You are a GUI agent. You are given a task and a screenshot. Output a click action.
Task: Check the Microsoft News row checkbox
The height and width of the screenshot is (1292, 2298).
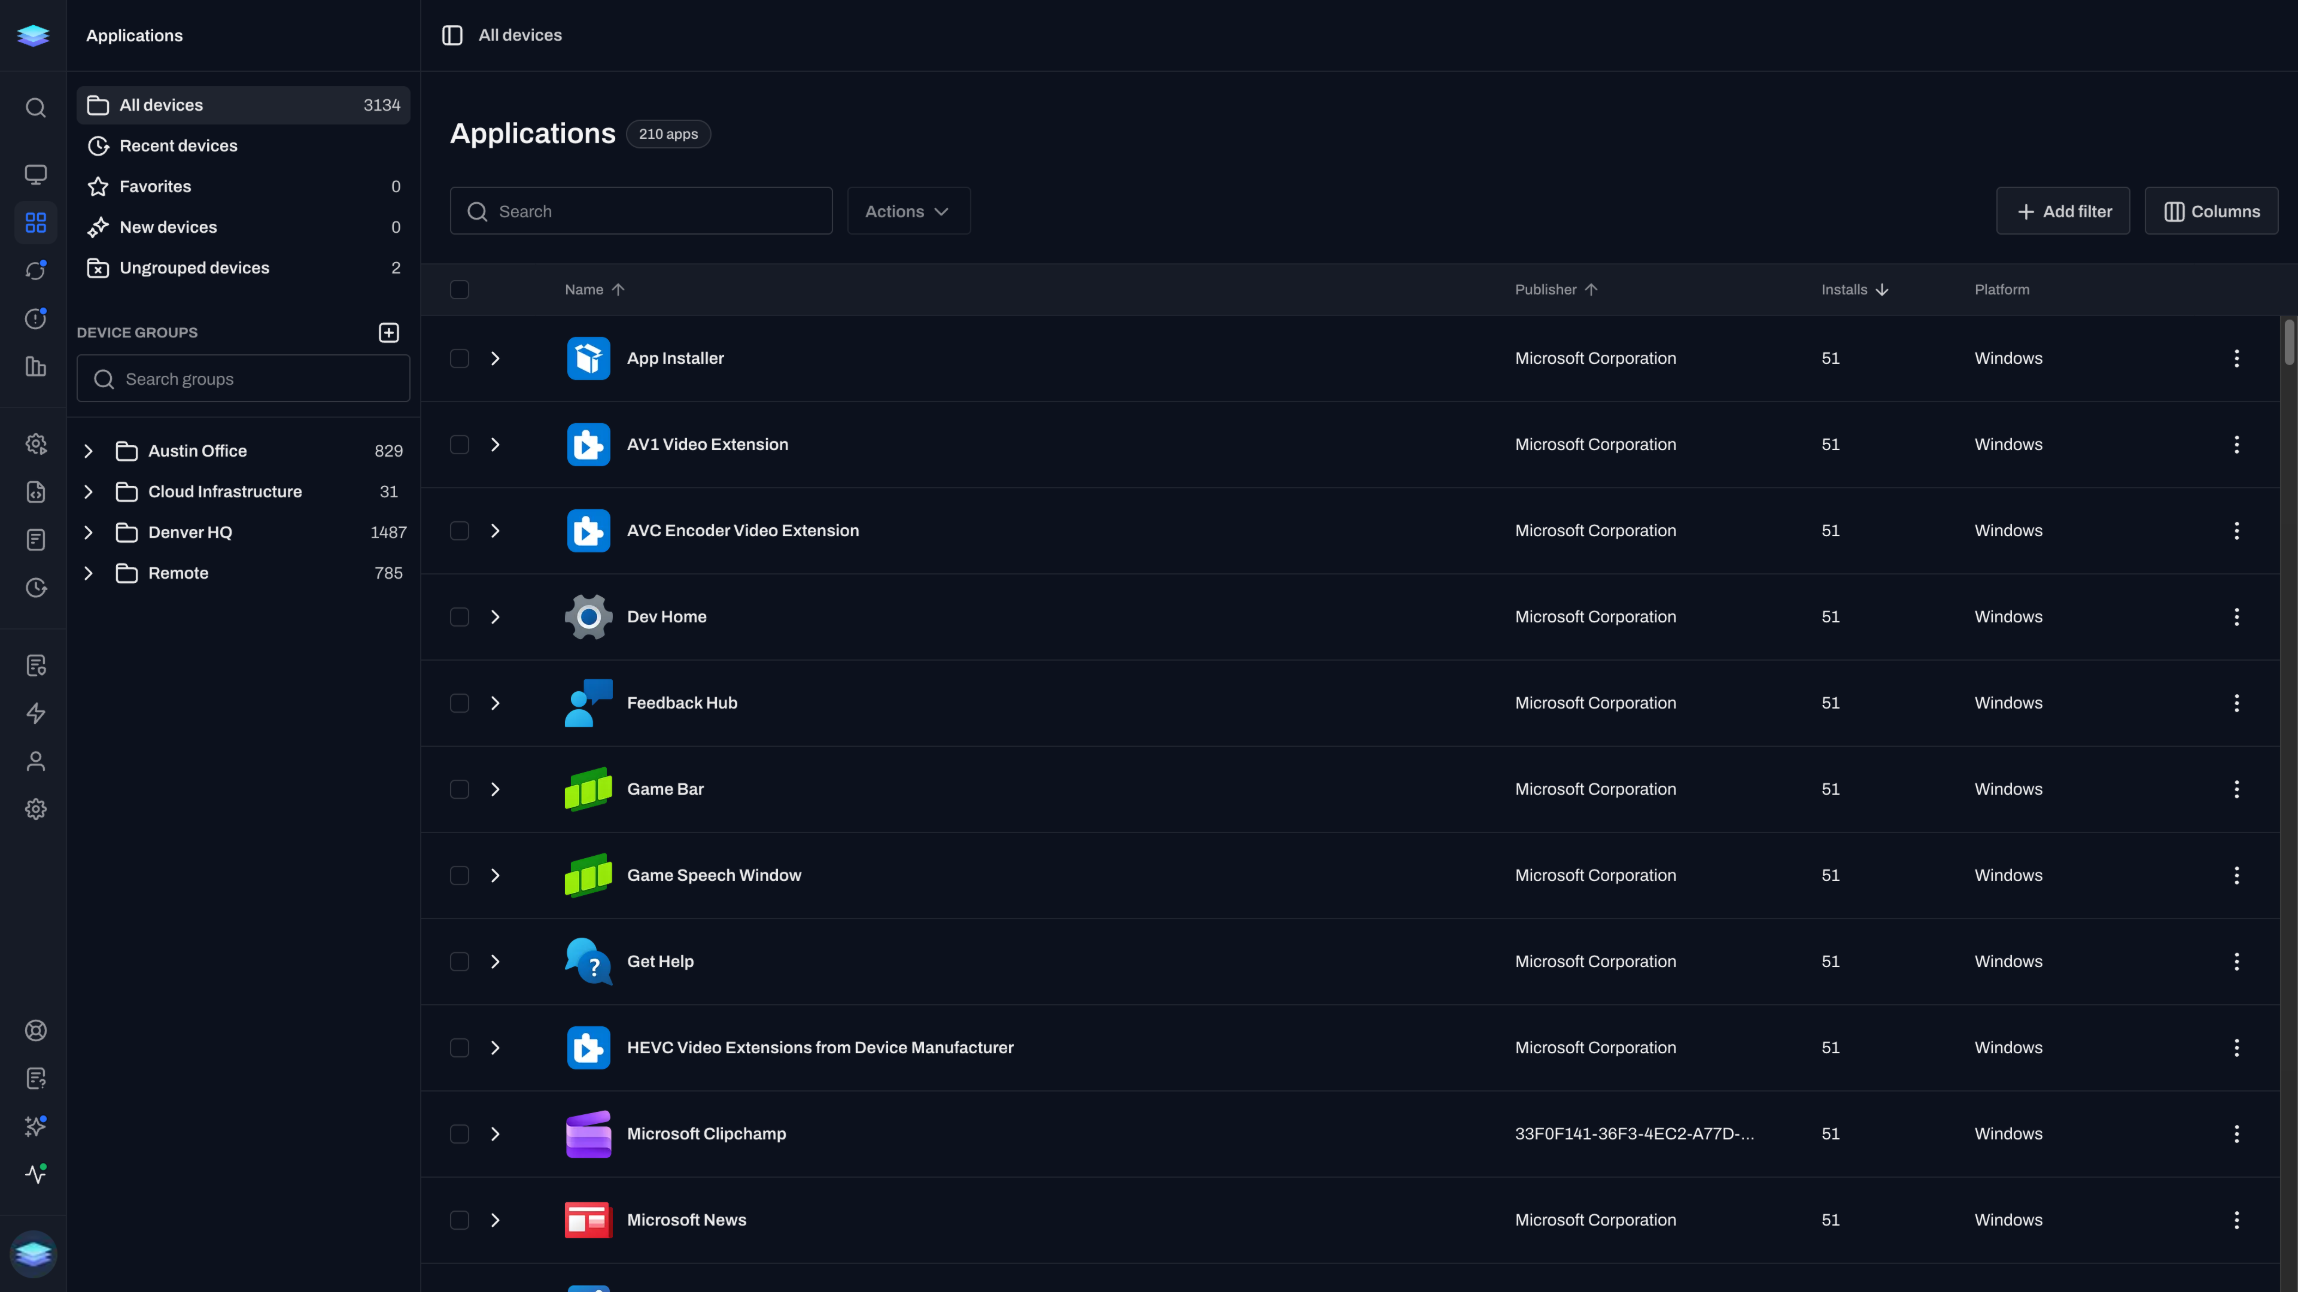(459, 1220)
